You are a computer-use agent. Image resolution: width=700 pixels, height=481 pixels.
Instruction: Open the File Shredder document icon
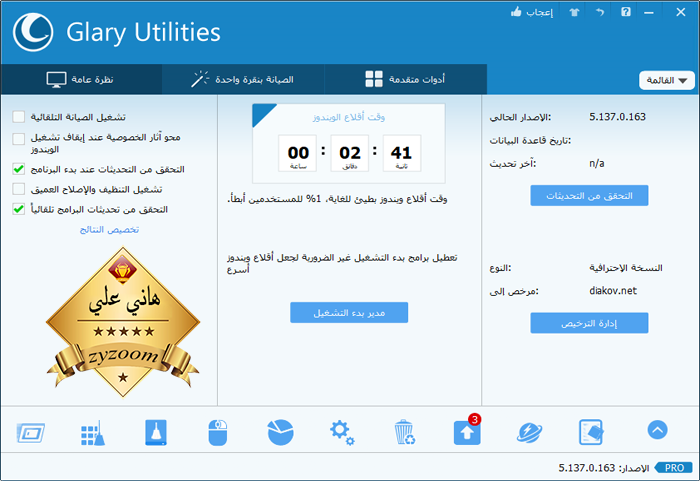pos(591,432)
